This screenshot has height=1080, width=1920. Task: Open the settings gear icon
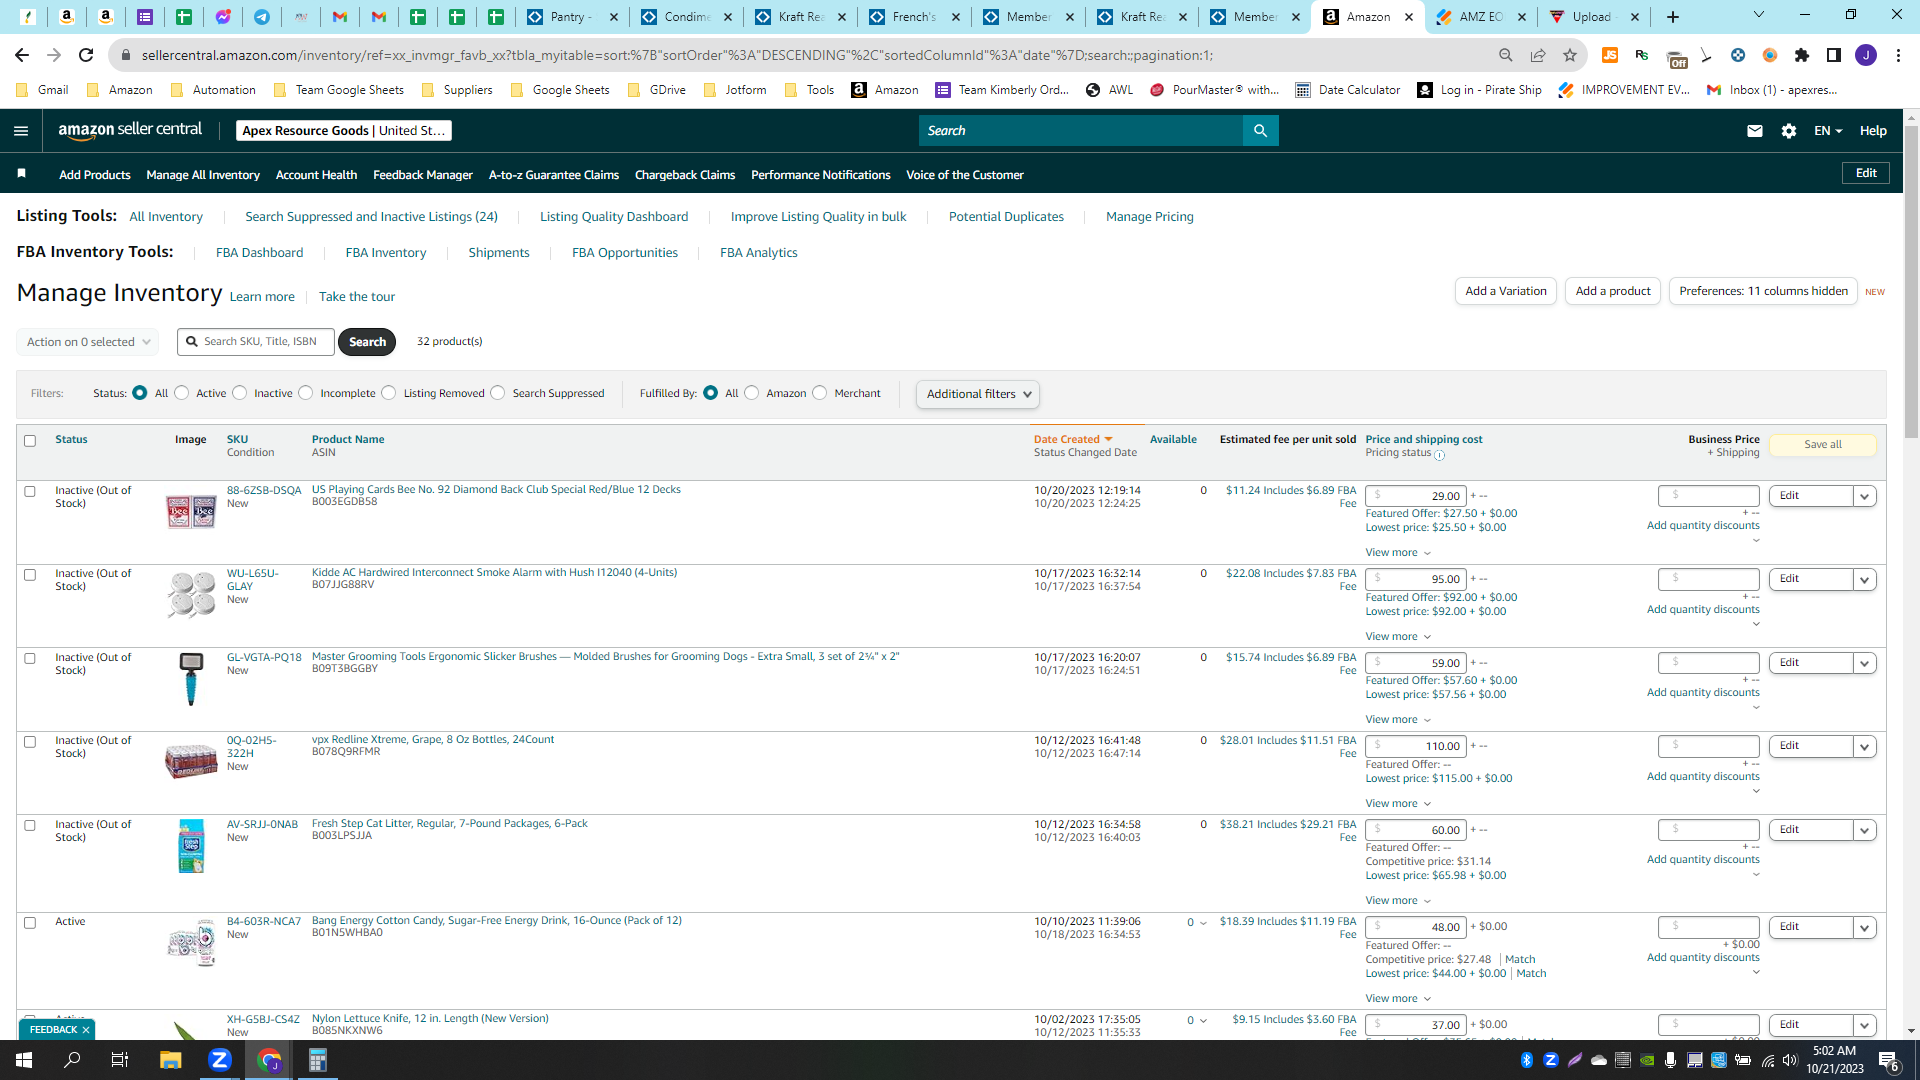point(1789,131)
